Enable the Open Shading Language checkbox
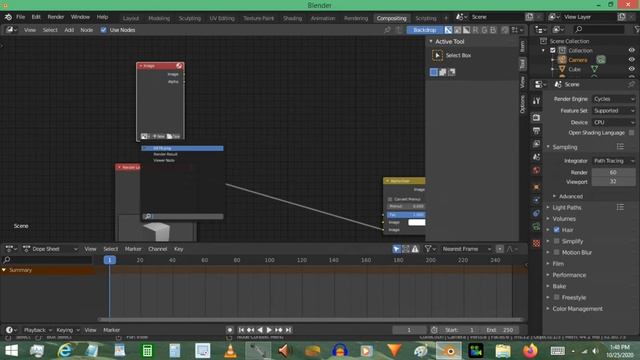 pyautogui.click(x=631, y=133)
